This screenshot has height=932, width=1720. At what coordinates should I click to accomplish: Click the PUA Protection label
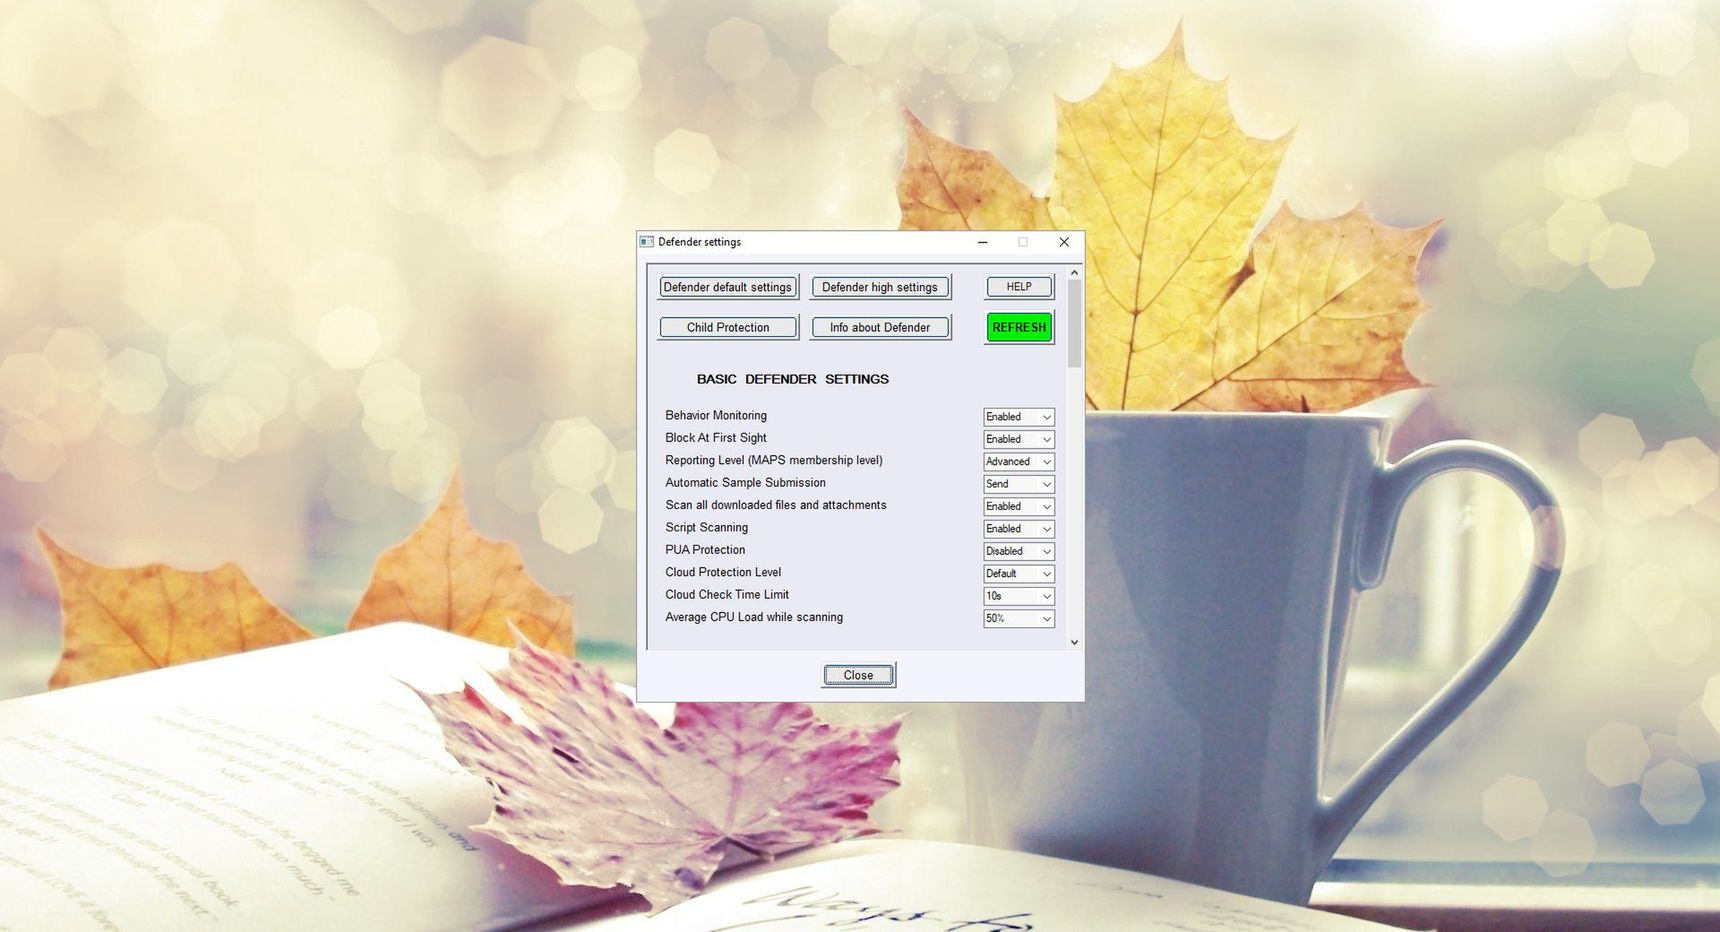pyautogui.click(x=705, y=550)
